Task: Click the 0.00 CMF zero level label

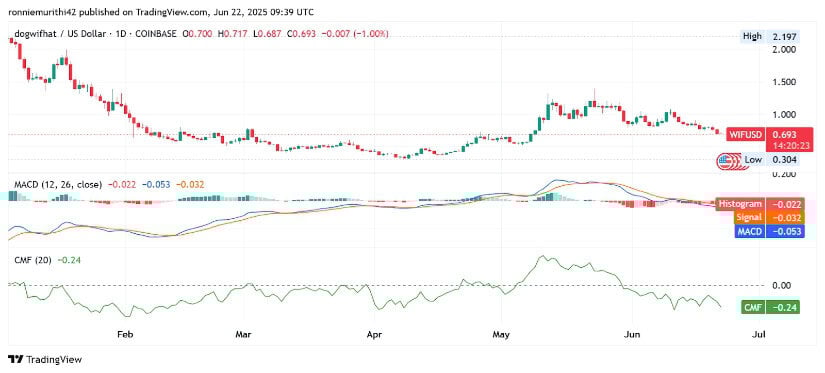Action: click(782, 285)
